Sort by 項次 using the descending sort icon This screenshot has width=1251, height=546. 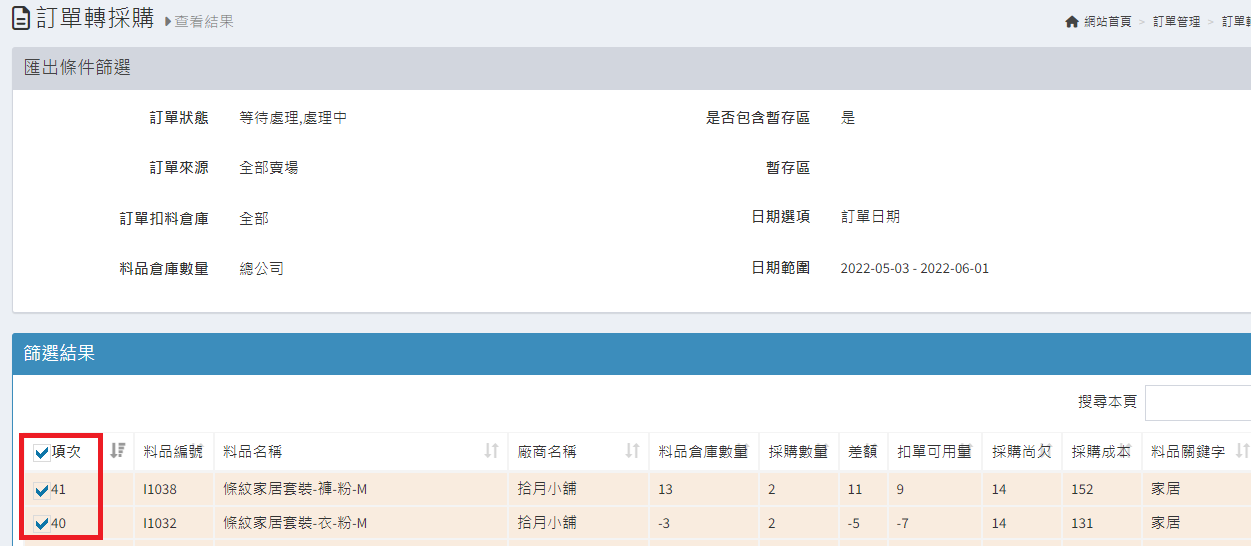click(x=117, y=451)
